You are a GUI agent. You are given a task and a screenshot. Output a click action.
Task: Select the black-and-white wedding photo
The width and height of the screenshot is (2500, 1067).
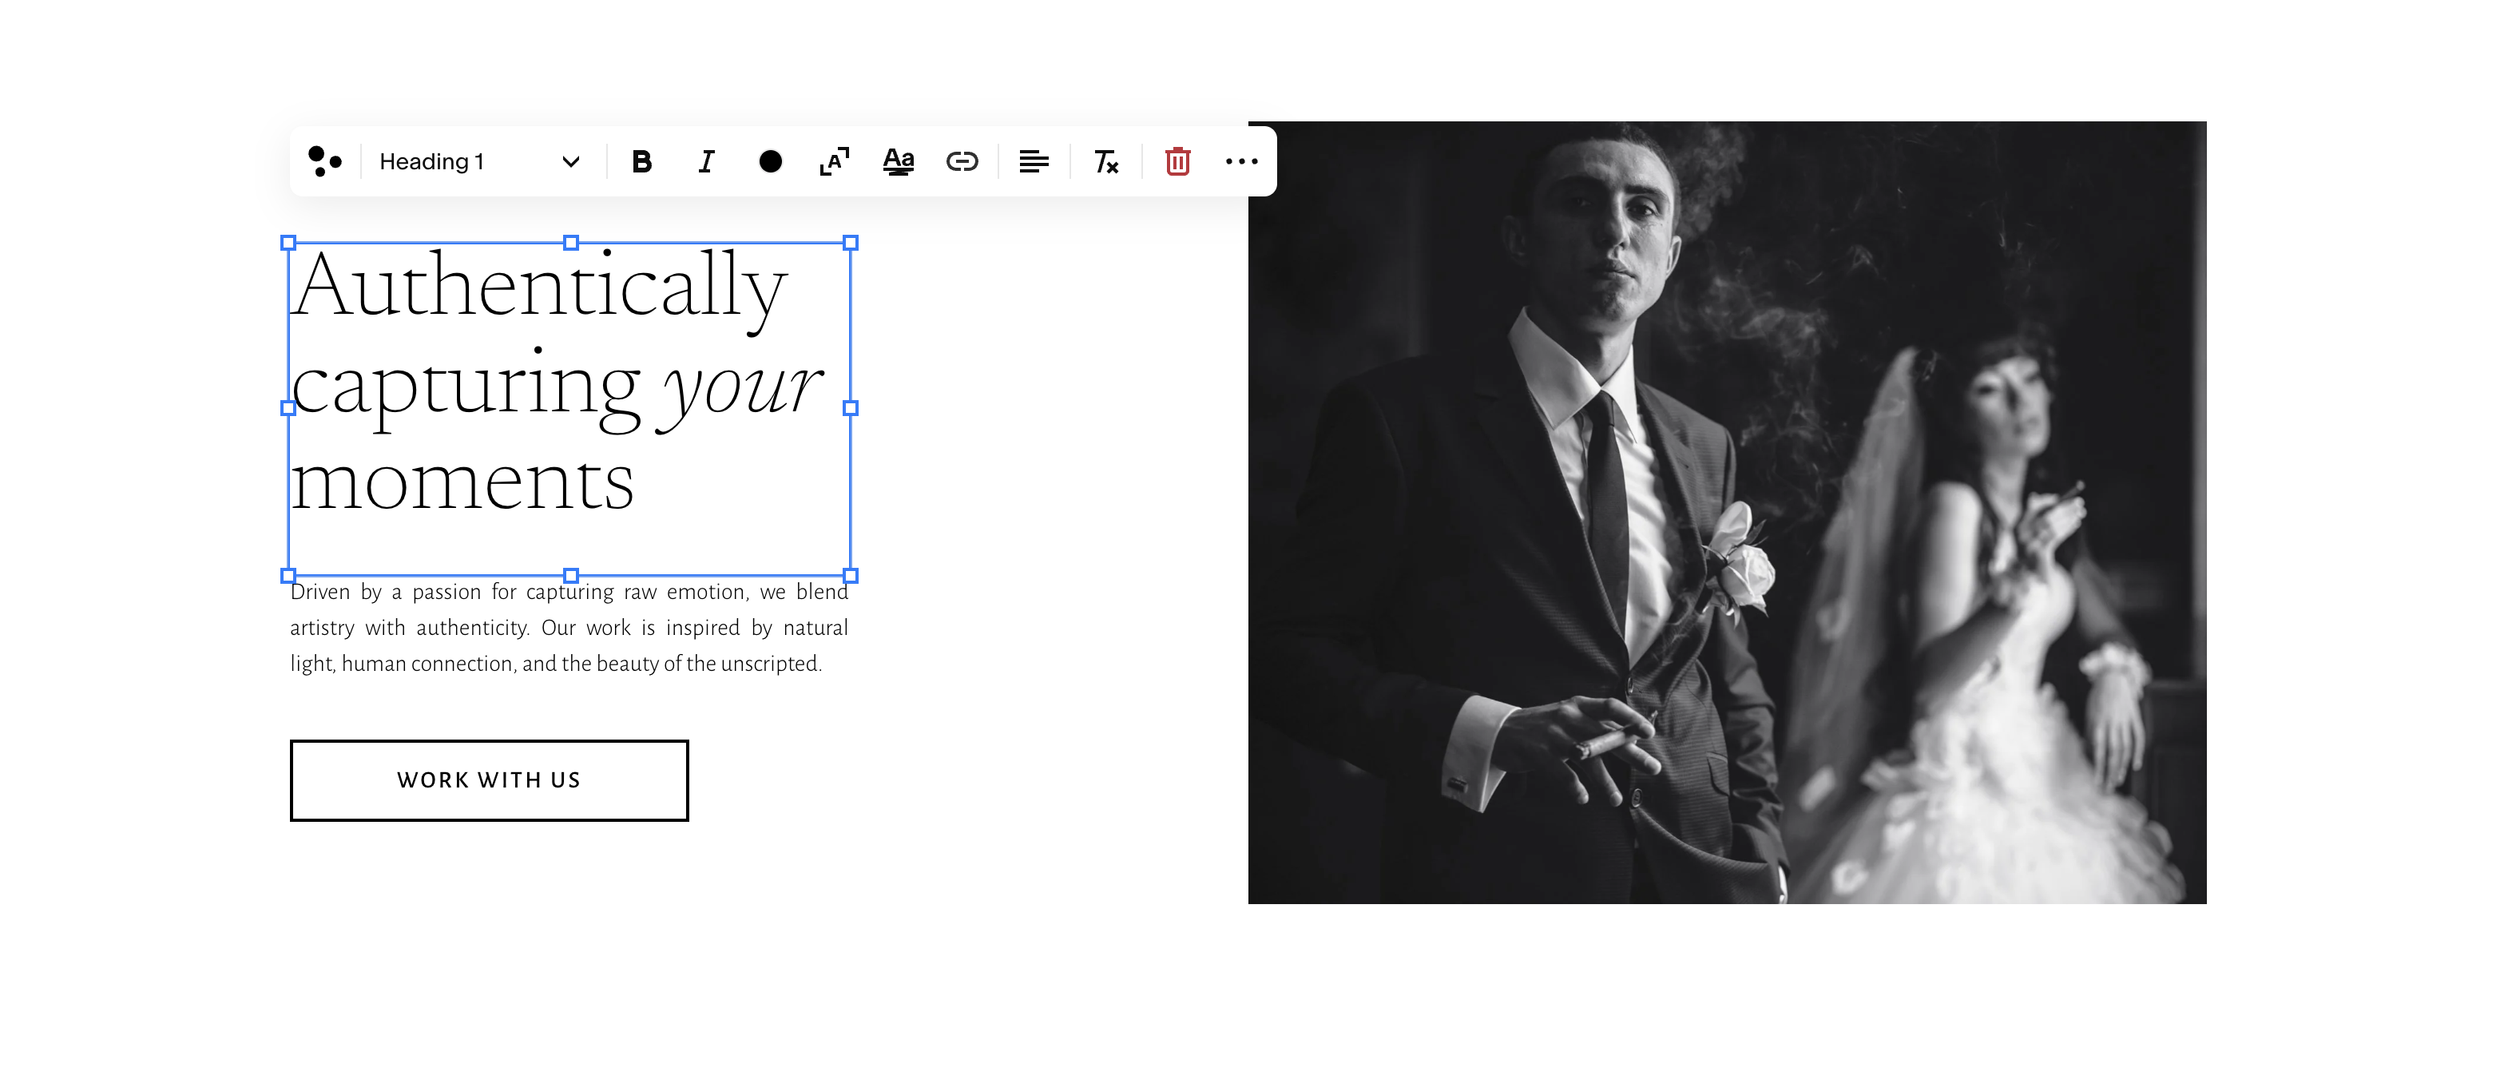(1727, 512)
